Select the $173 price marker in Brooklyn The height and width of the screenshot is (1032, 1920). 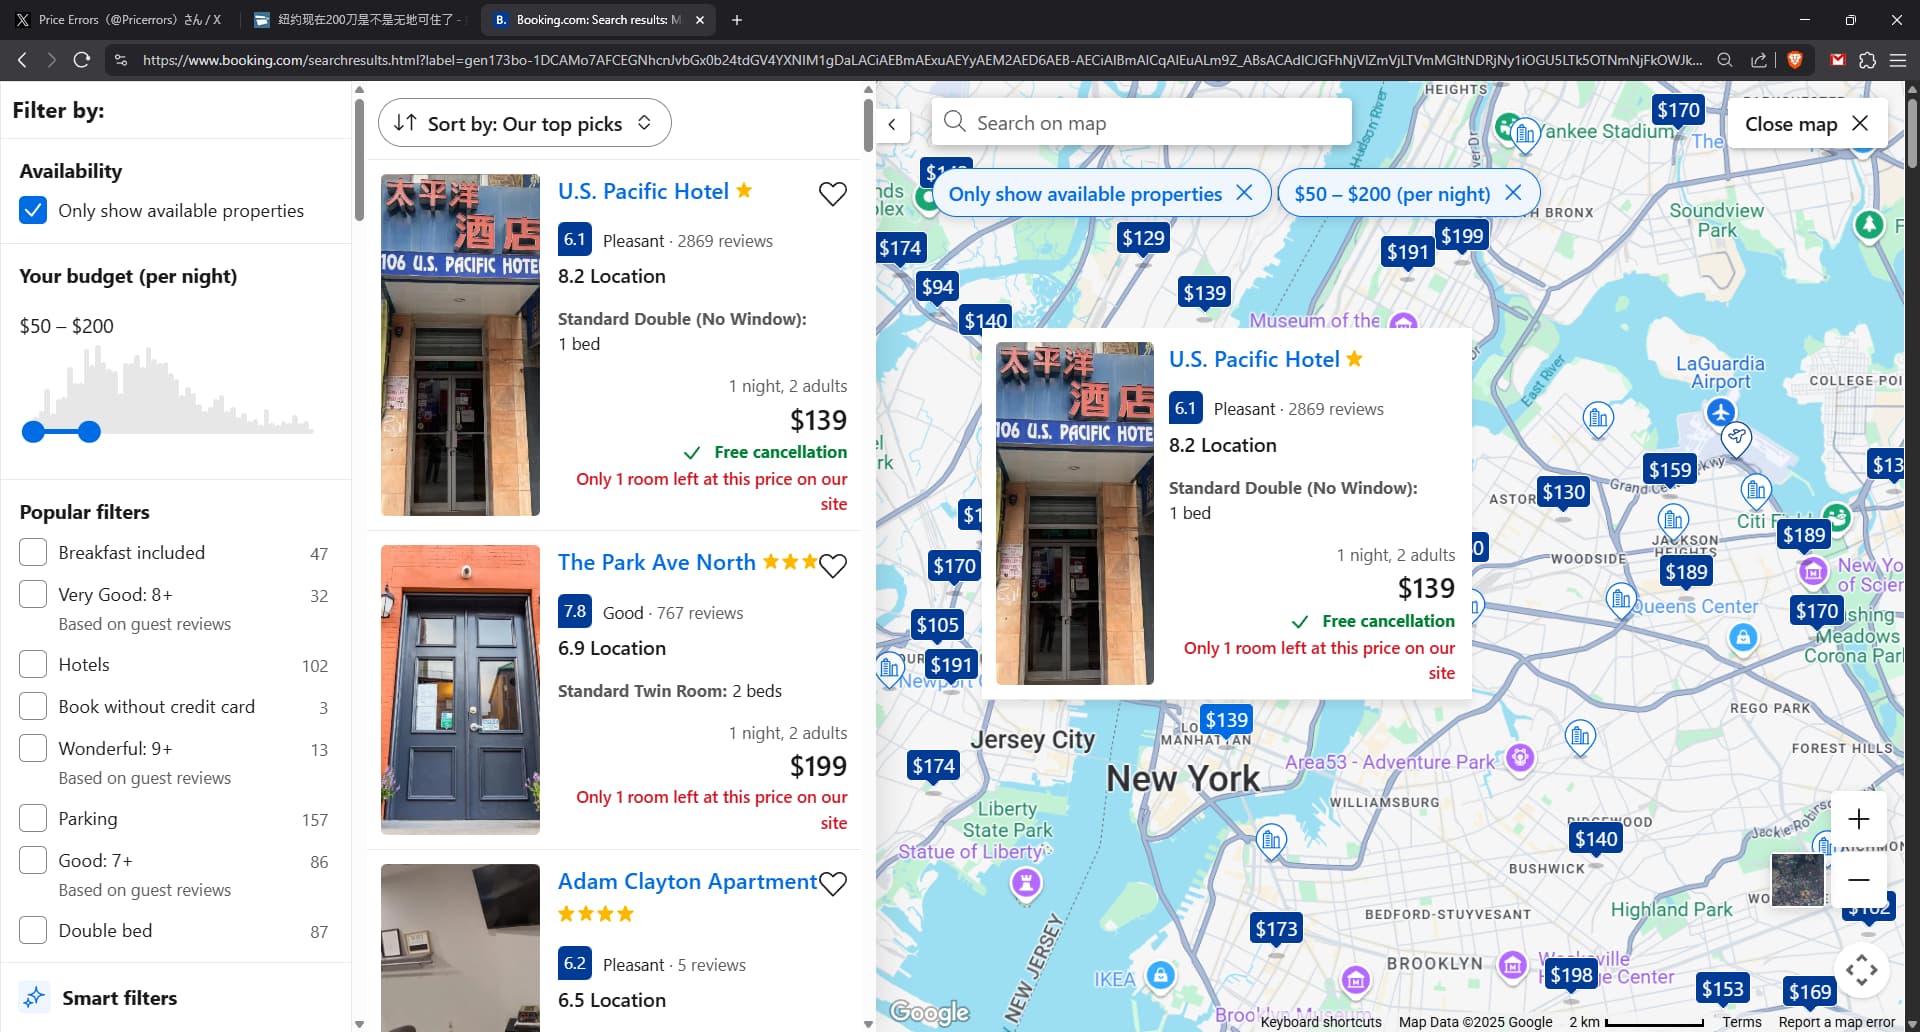pyautogui.click(x=1276, y=929)
